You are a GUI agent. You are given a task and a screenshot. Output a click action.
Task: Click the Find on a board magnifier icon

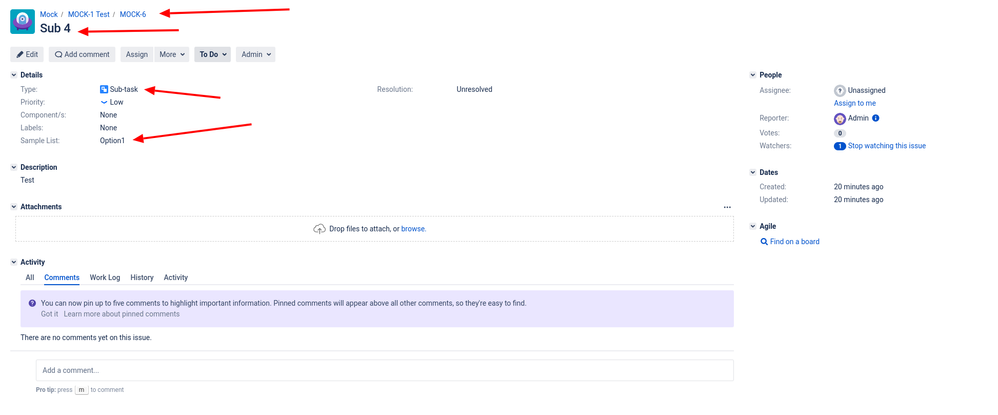764,242
